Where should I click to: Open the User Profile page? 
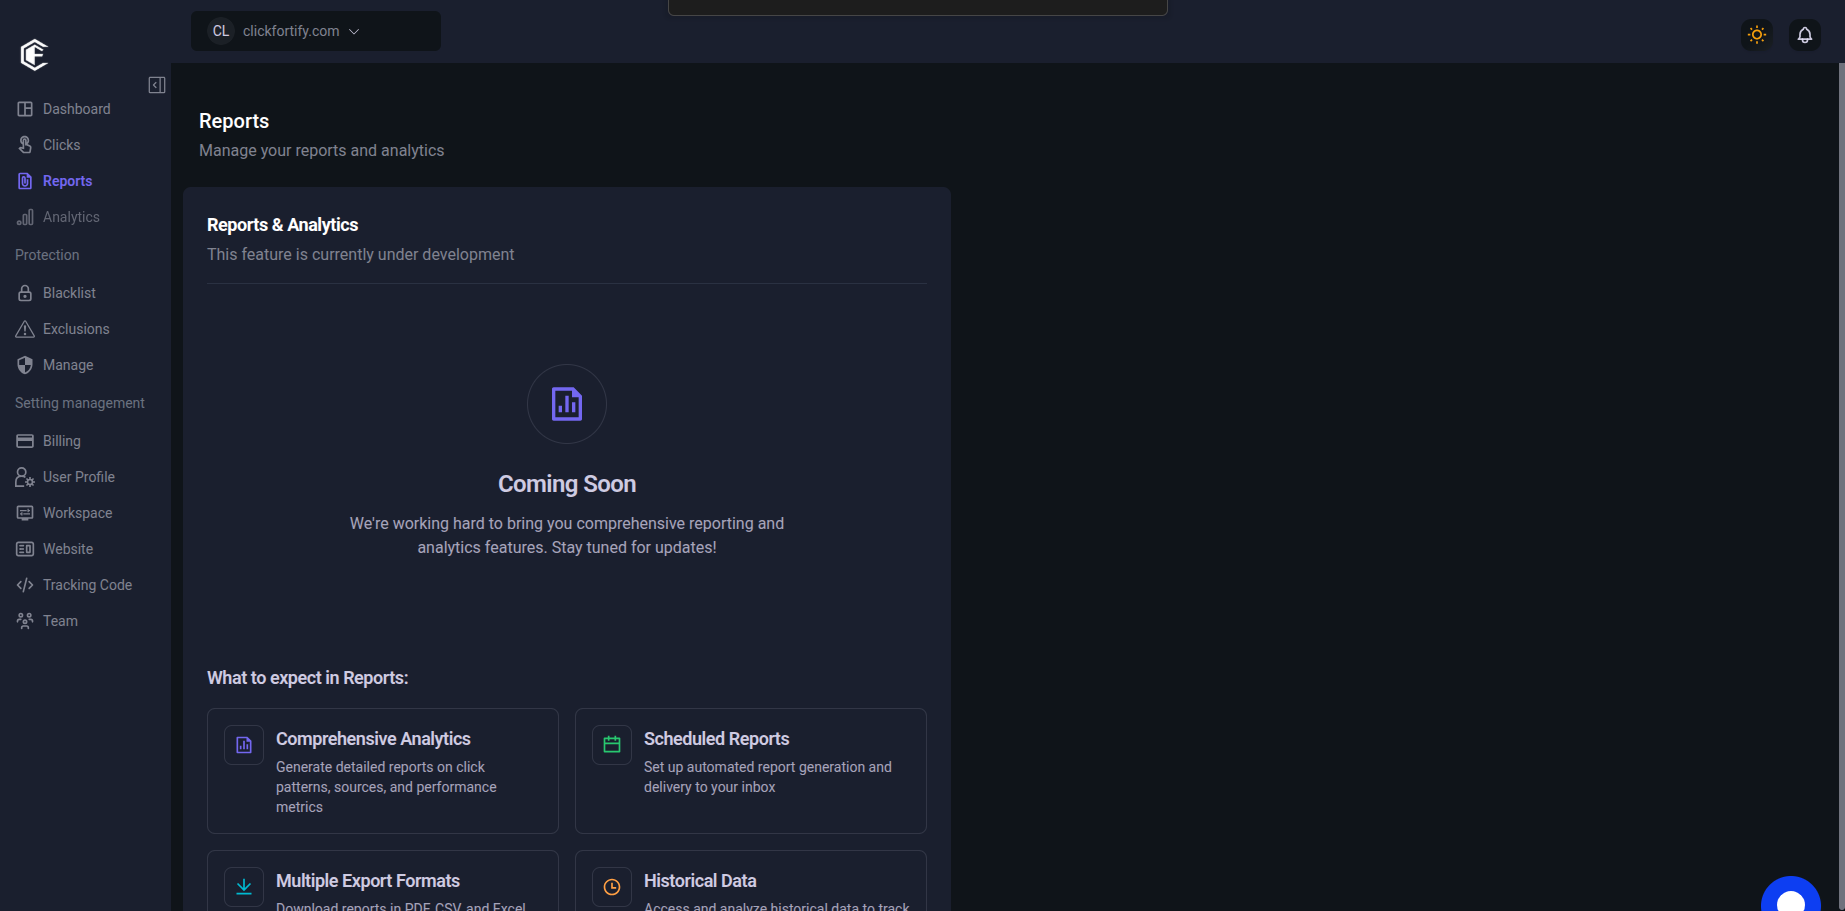click(x=79, y=476)
